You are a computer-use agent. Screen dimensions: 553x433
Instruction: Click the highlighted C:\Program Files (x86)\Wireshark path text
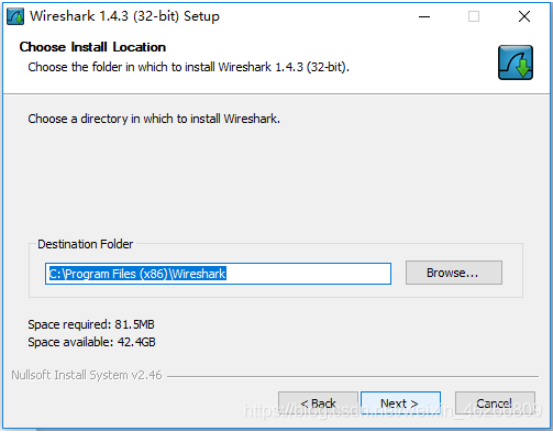(x=137, y=274)
